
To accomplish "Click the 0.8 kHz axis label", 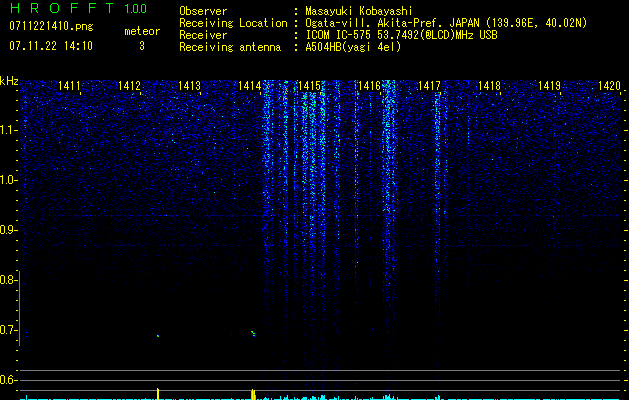I will [x=8, y=280].
